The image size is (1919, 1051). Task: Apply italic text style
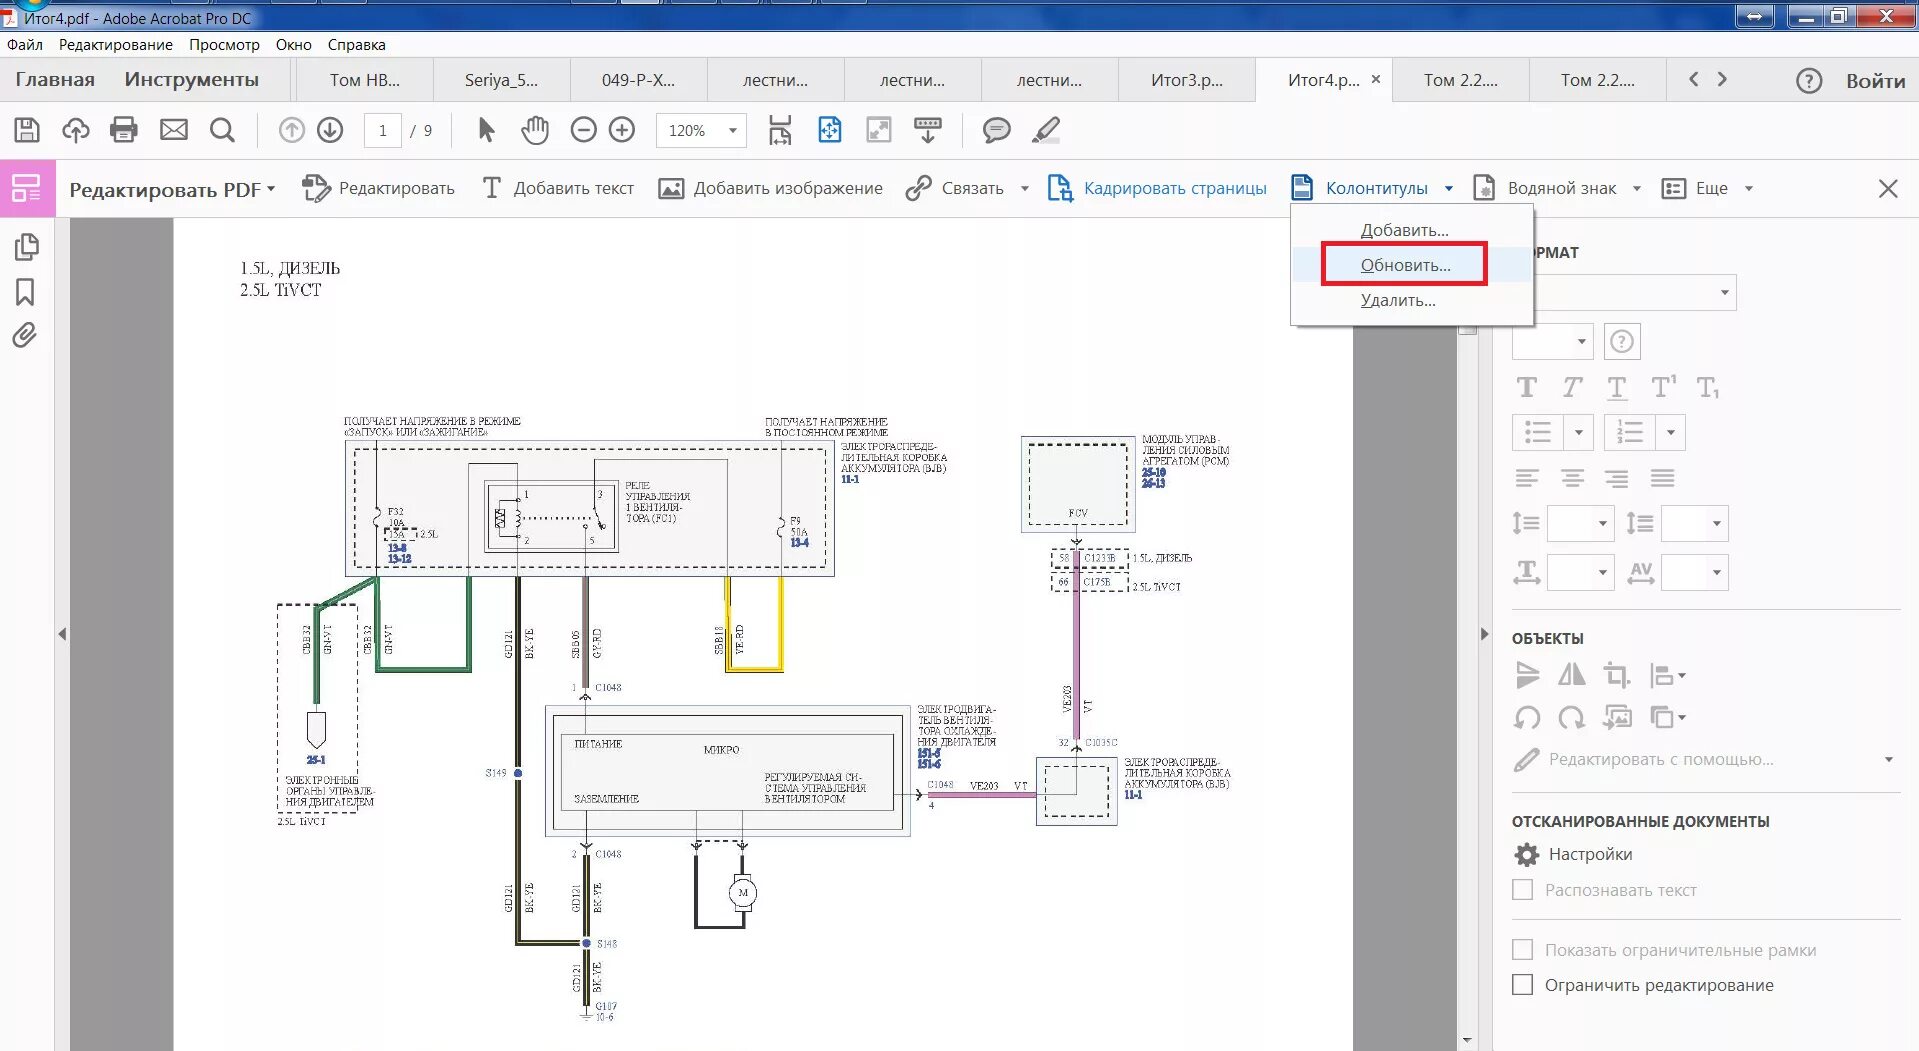(1572, 388)
